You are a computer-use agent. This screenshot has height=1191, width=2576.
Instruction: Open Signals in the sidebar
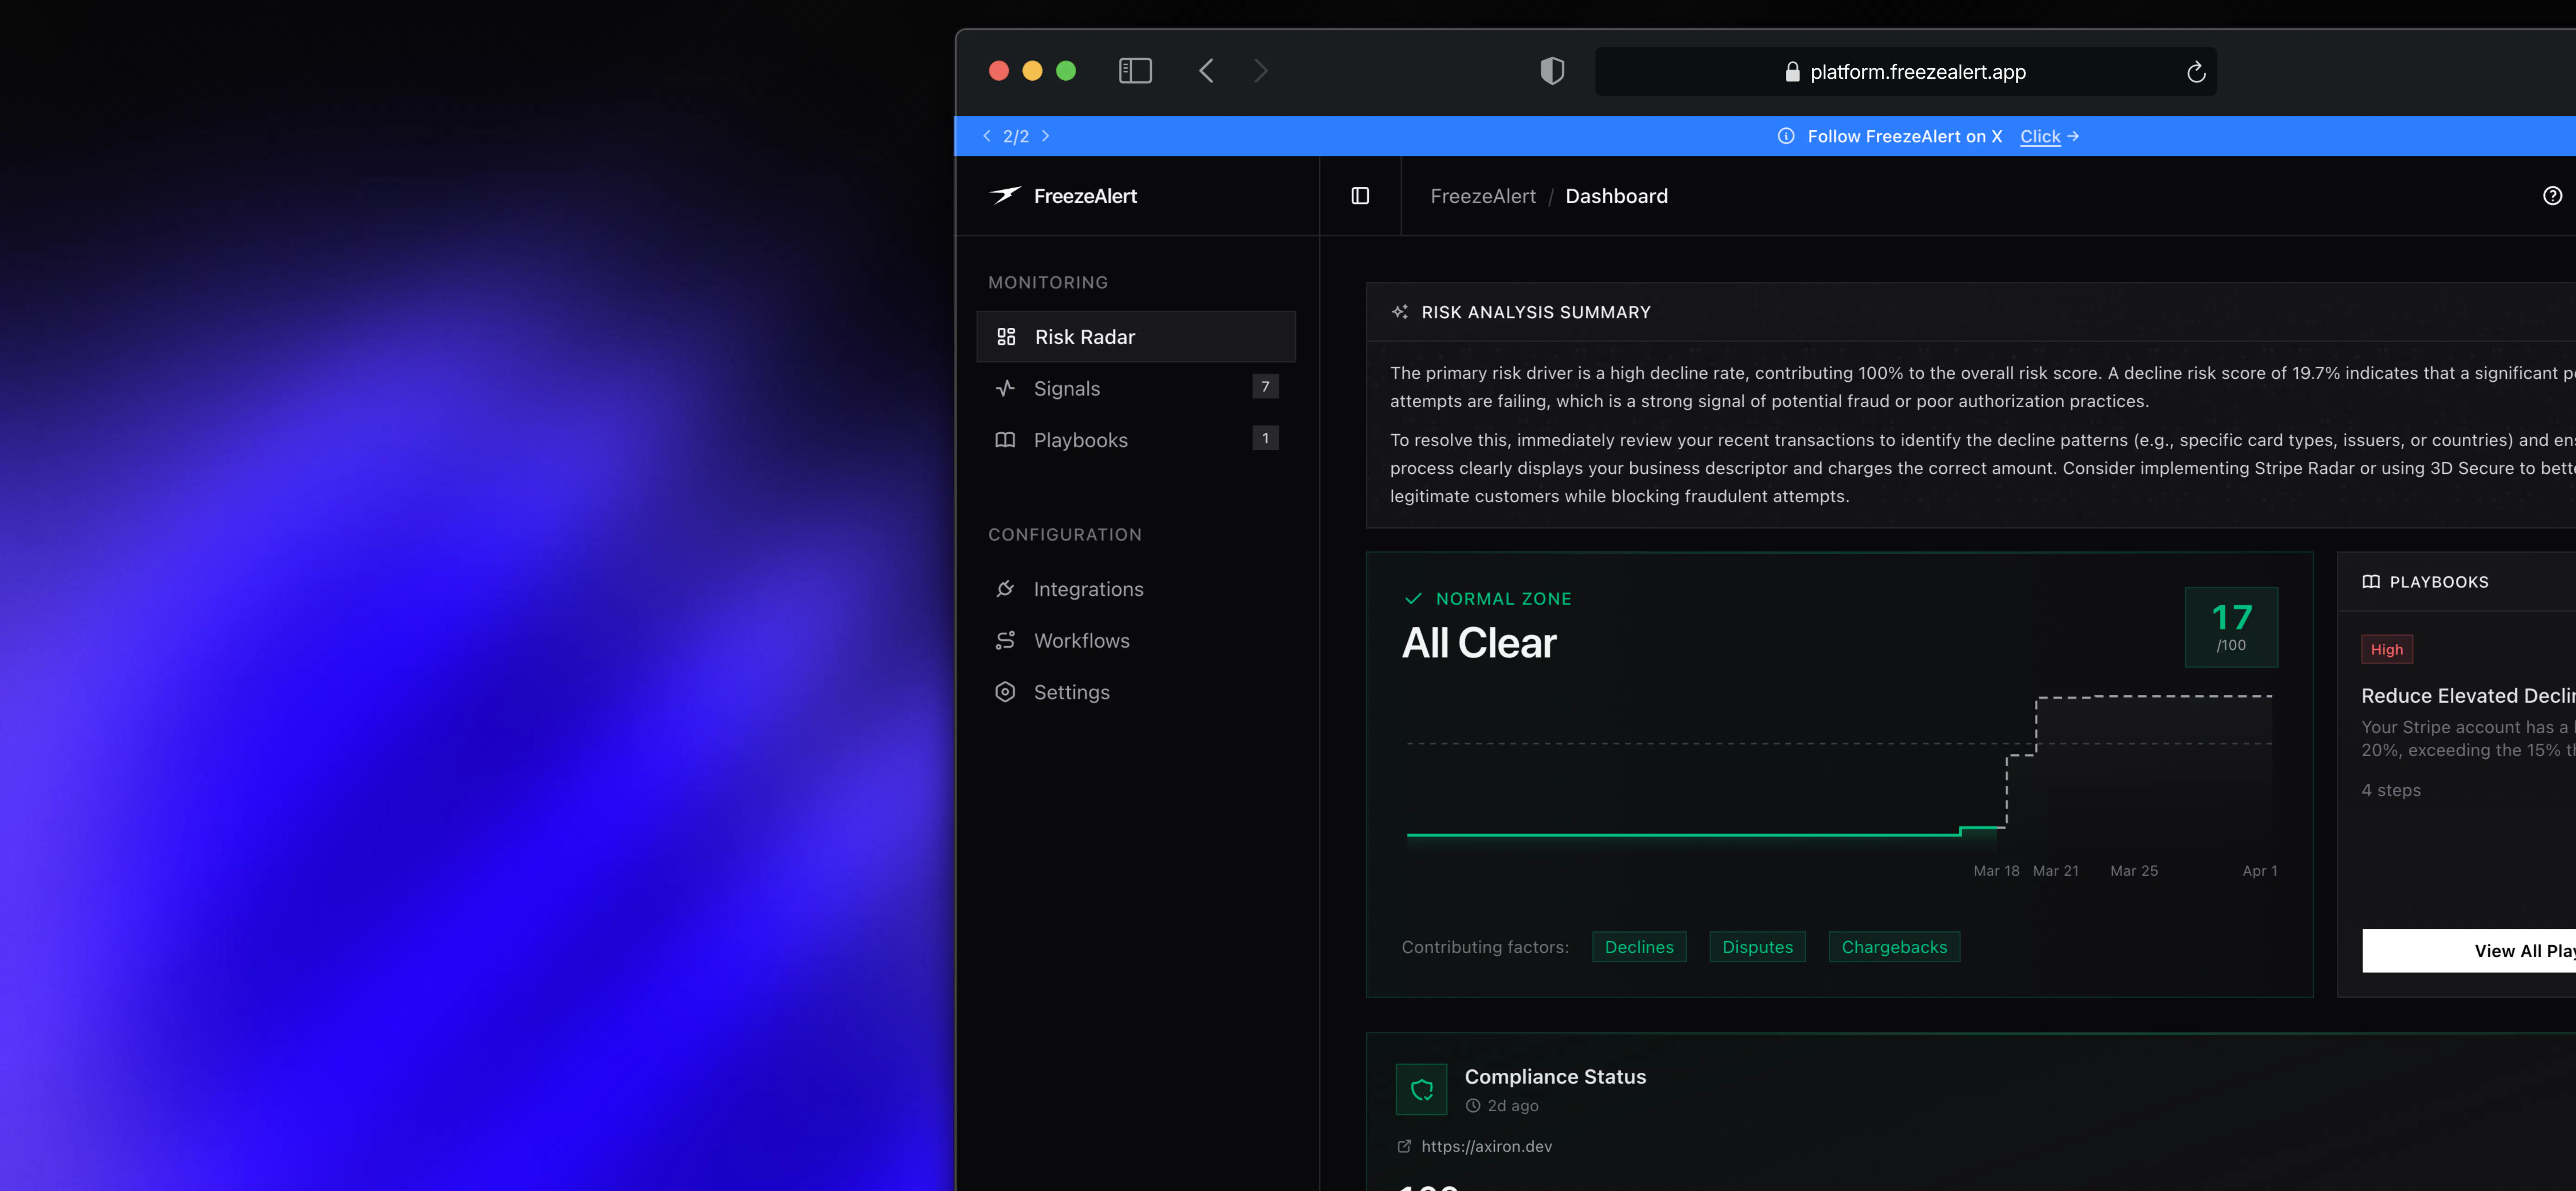pos(1136,388)
